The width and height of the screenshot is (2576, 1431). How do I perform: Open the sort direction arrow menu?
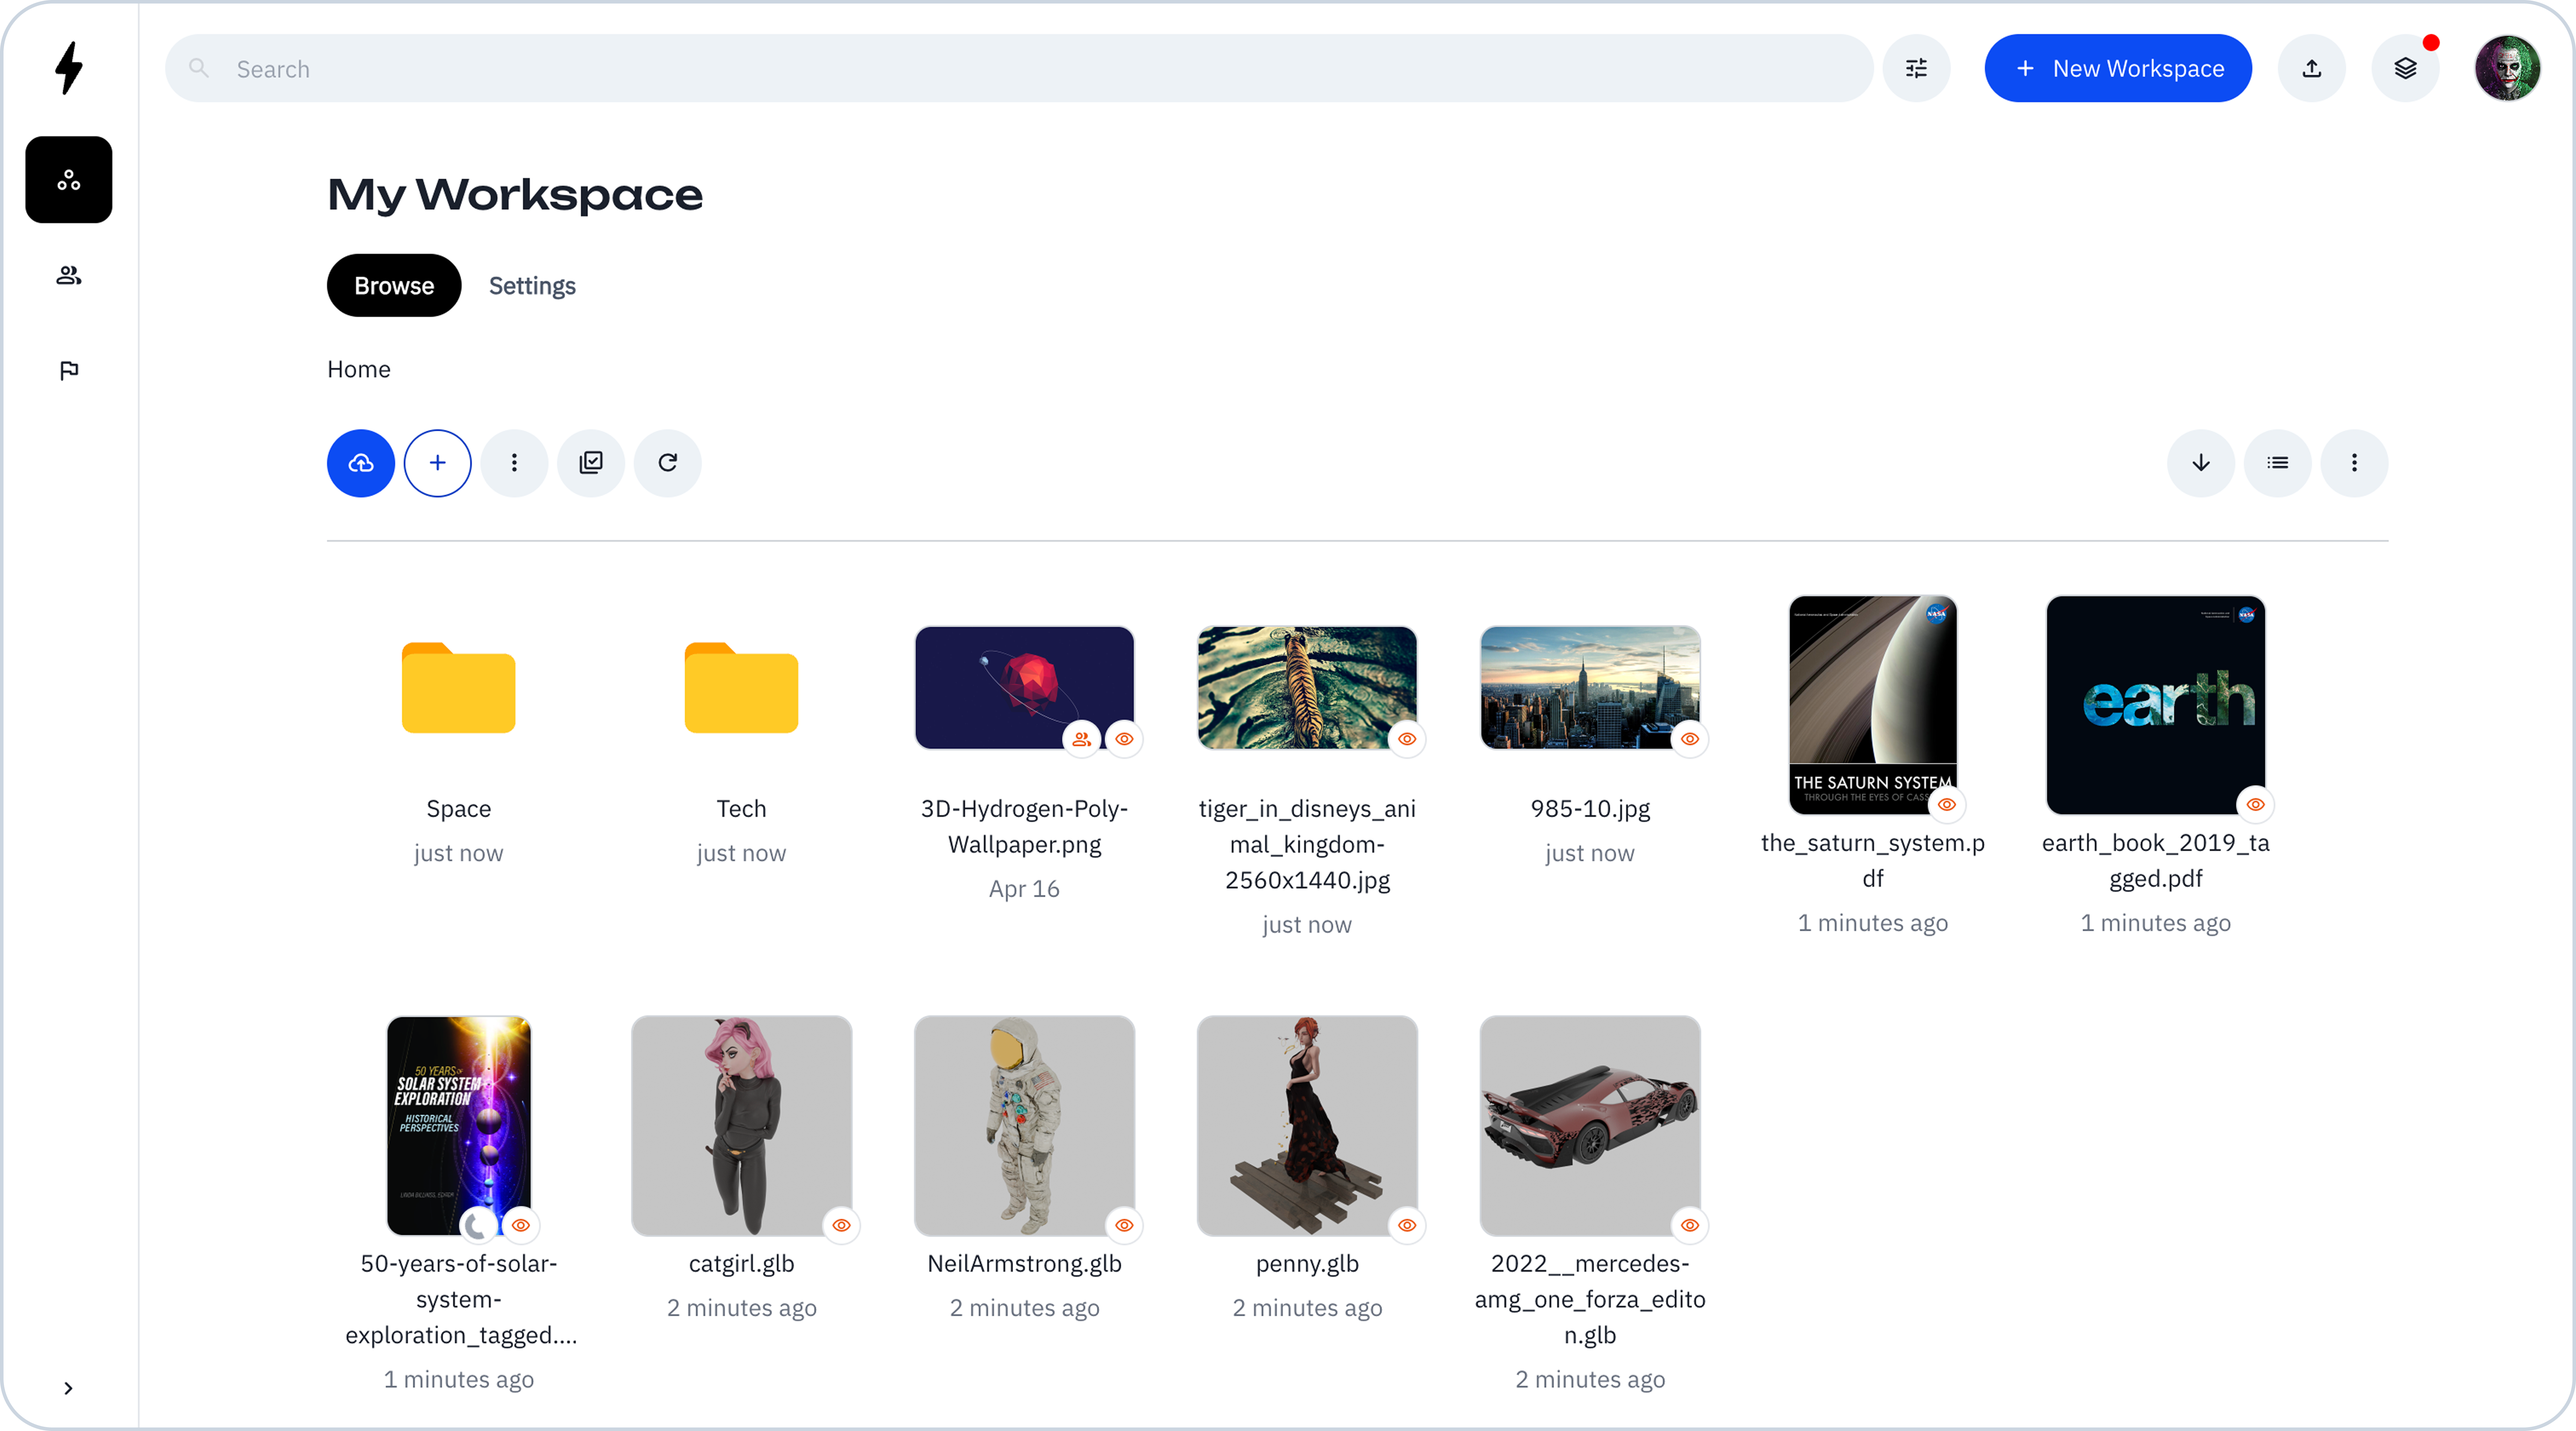tap(2200, 463)
